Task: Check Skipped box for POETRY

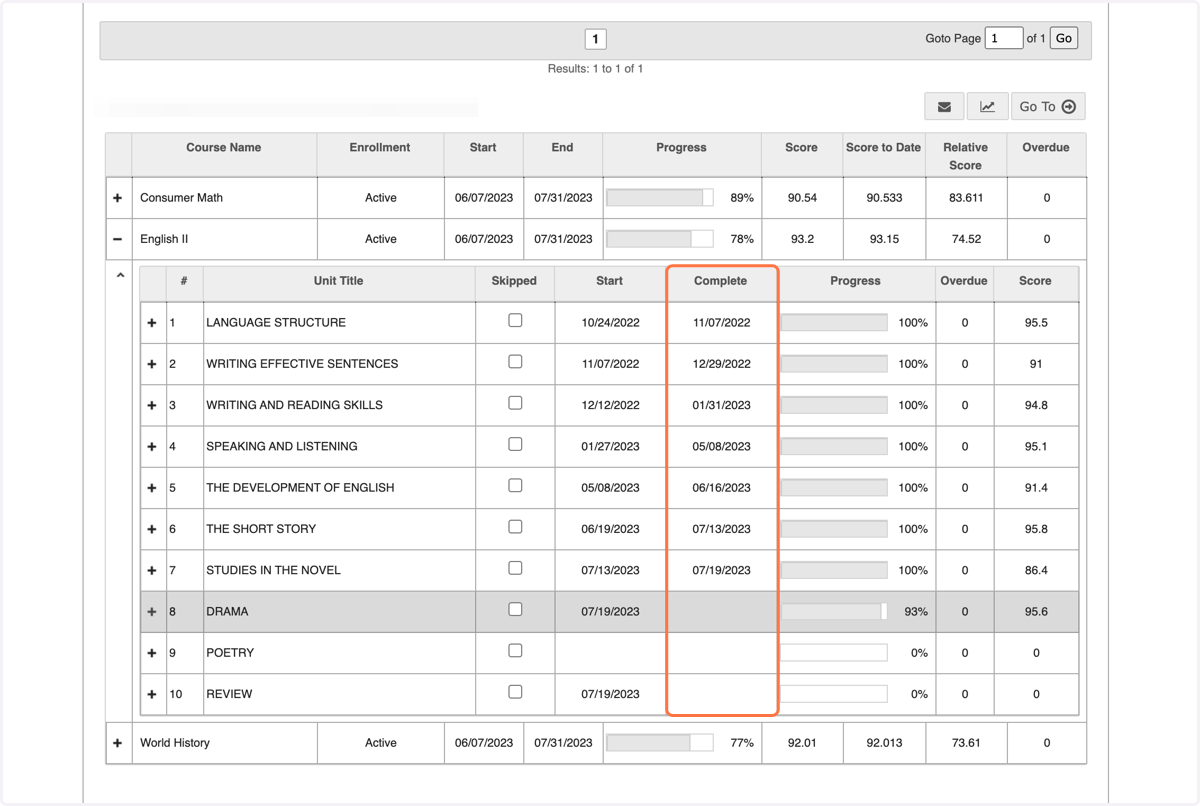Action: click(x=515, y=651)
